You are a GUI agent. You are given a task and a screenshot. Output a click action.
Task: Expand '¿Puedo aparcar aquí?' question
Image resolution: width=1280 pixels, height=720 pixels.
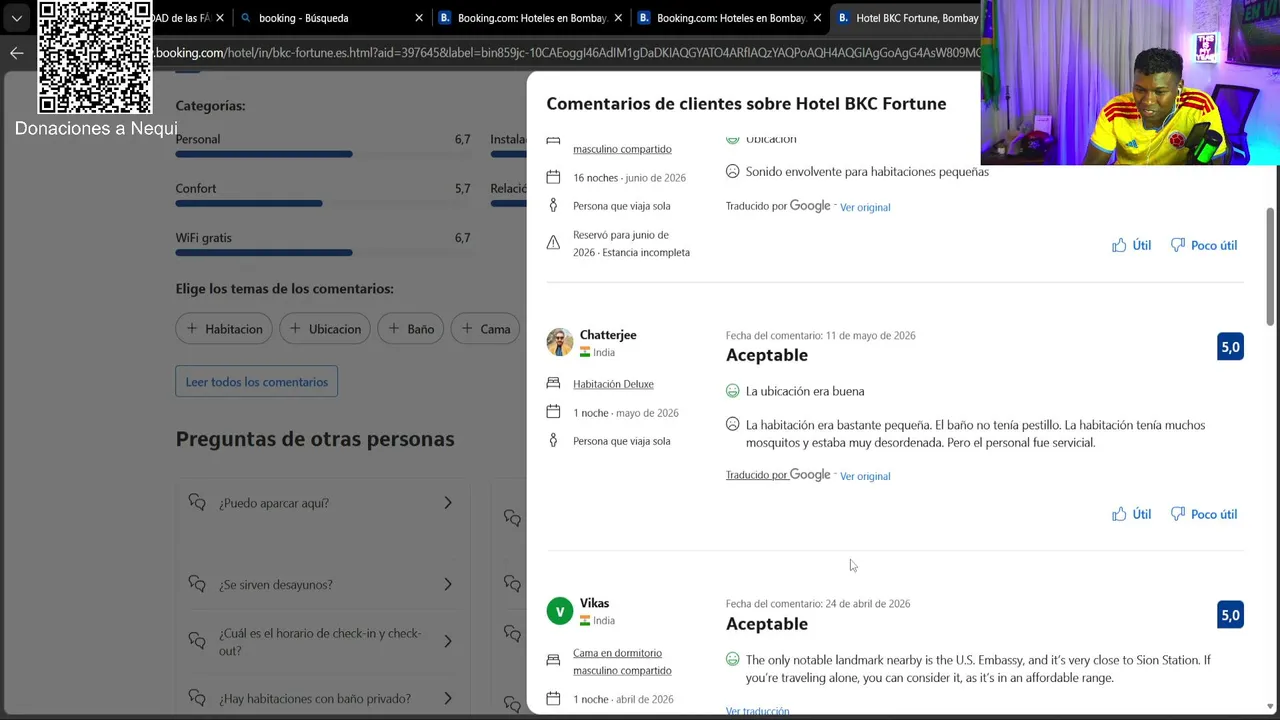pyautogui.click(x=322, y=503)
